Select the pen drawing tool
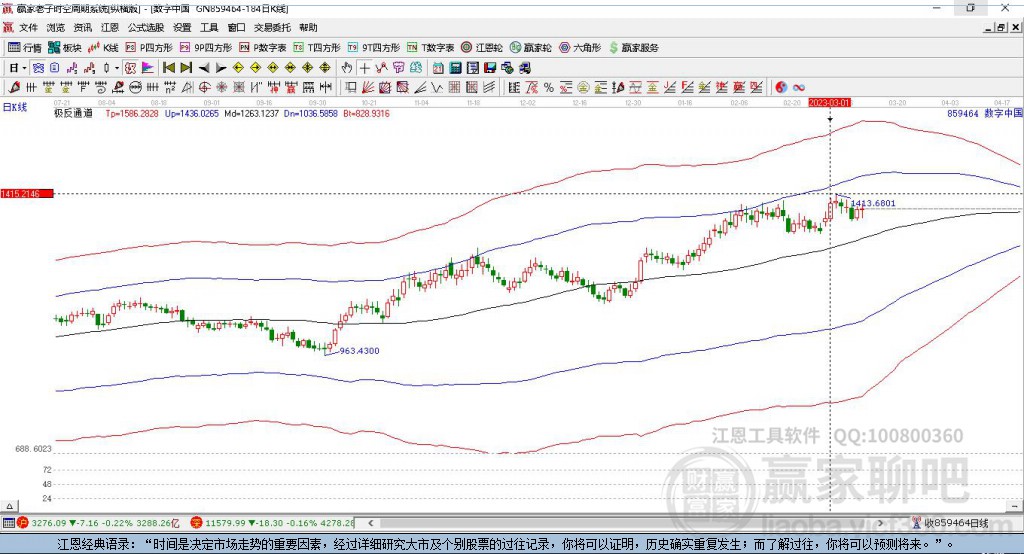The image size is (1024, 554). 15,87
